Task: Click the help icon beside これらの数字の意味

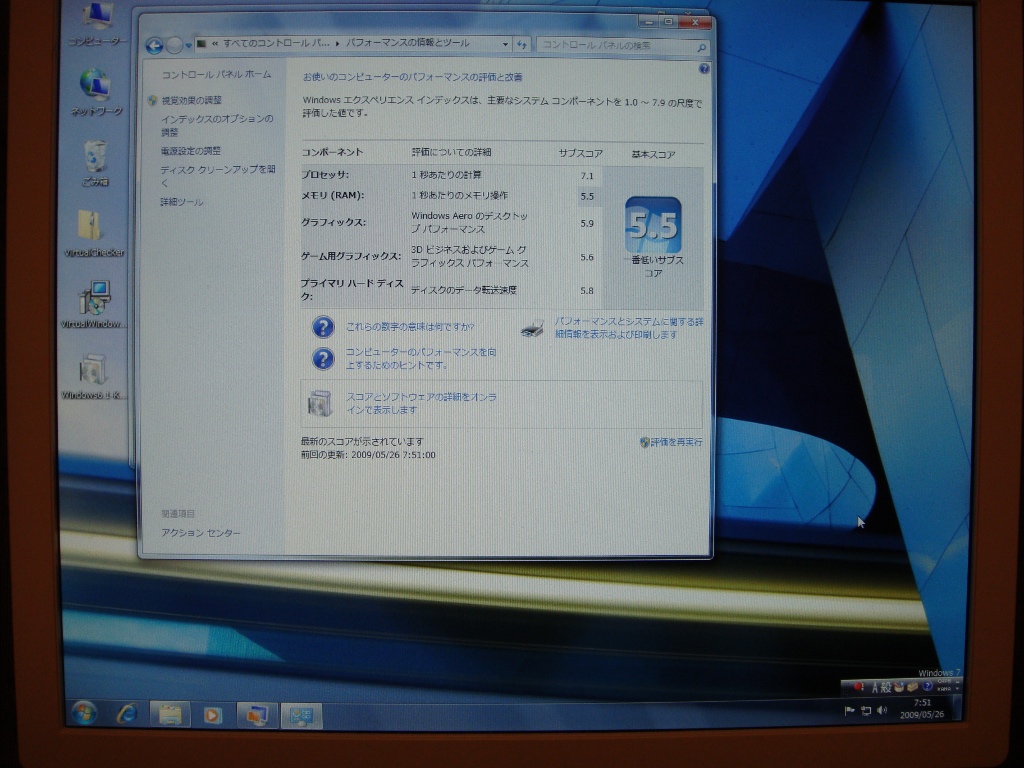Action: pyautogui.click(x=323, y=327)
